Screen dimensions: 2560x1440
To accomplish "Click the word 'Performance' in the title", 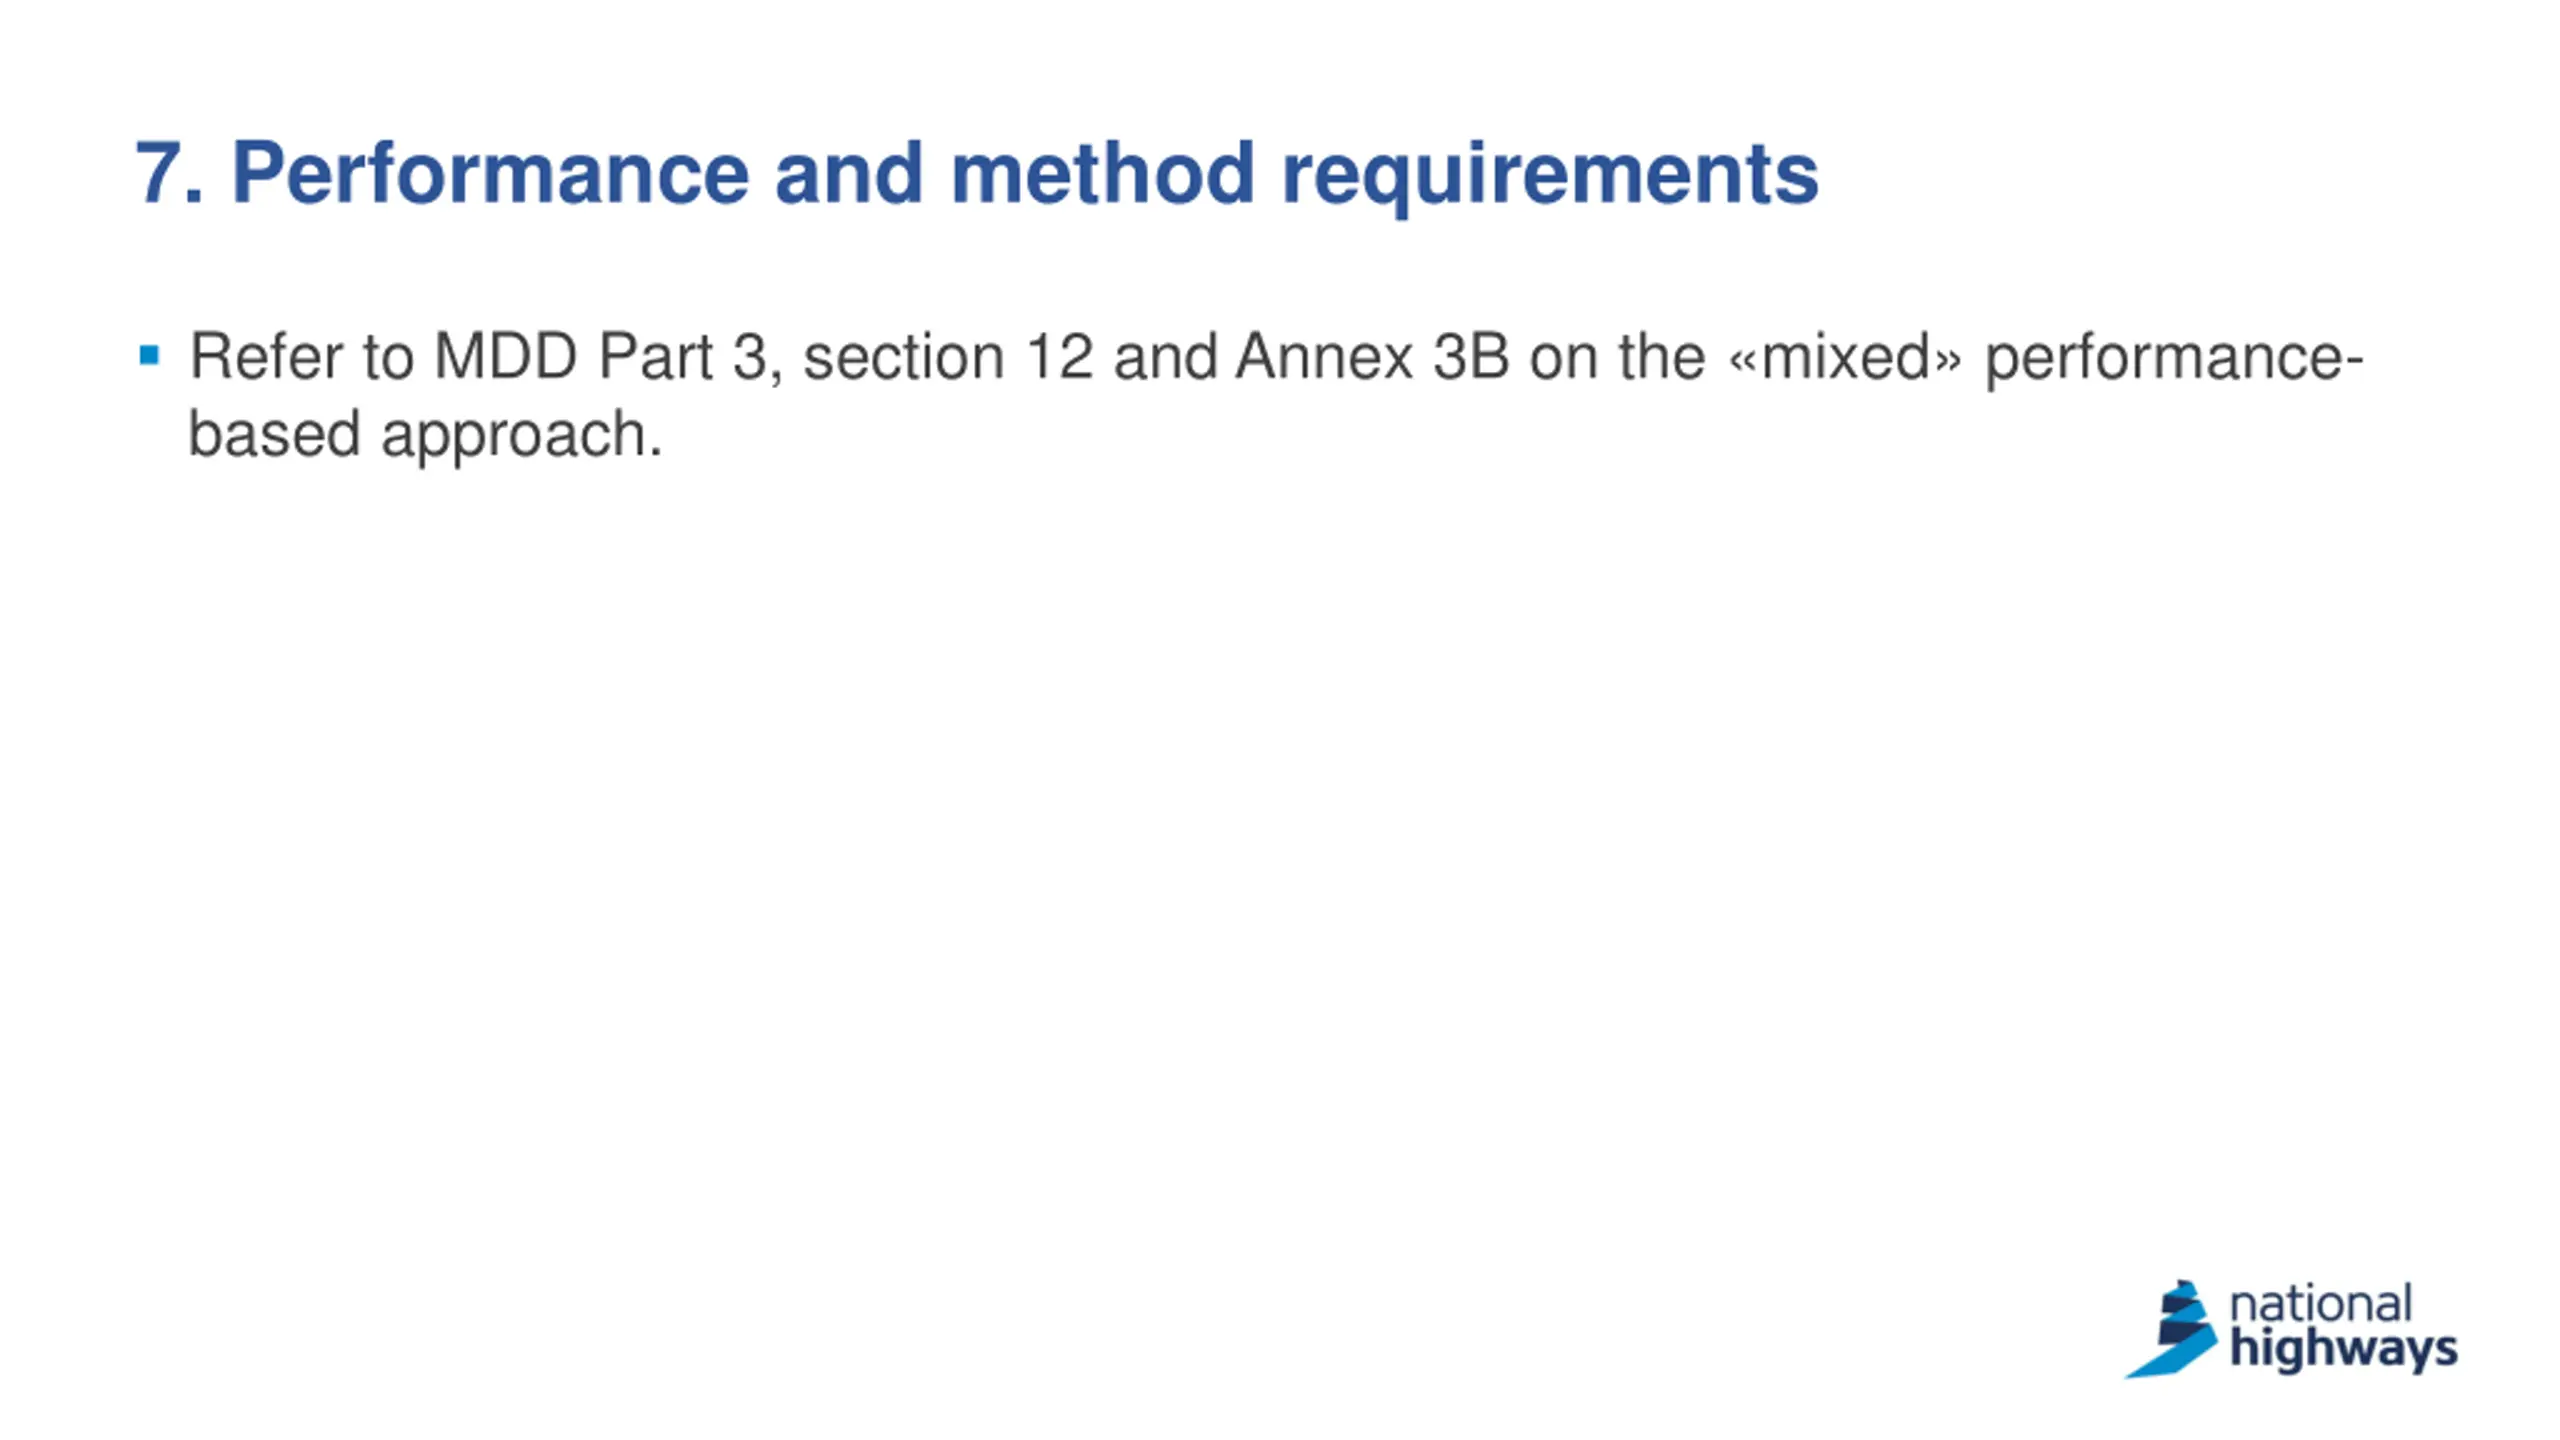I will tap(490, 174).
